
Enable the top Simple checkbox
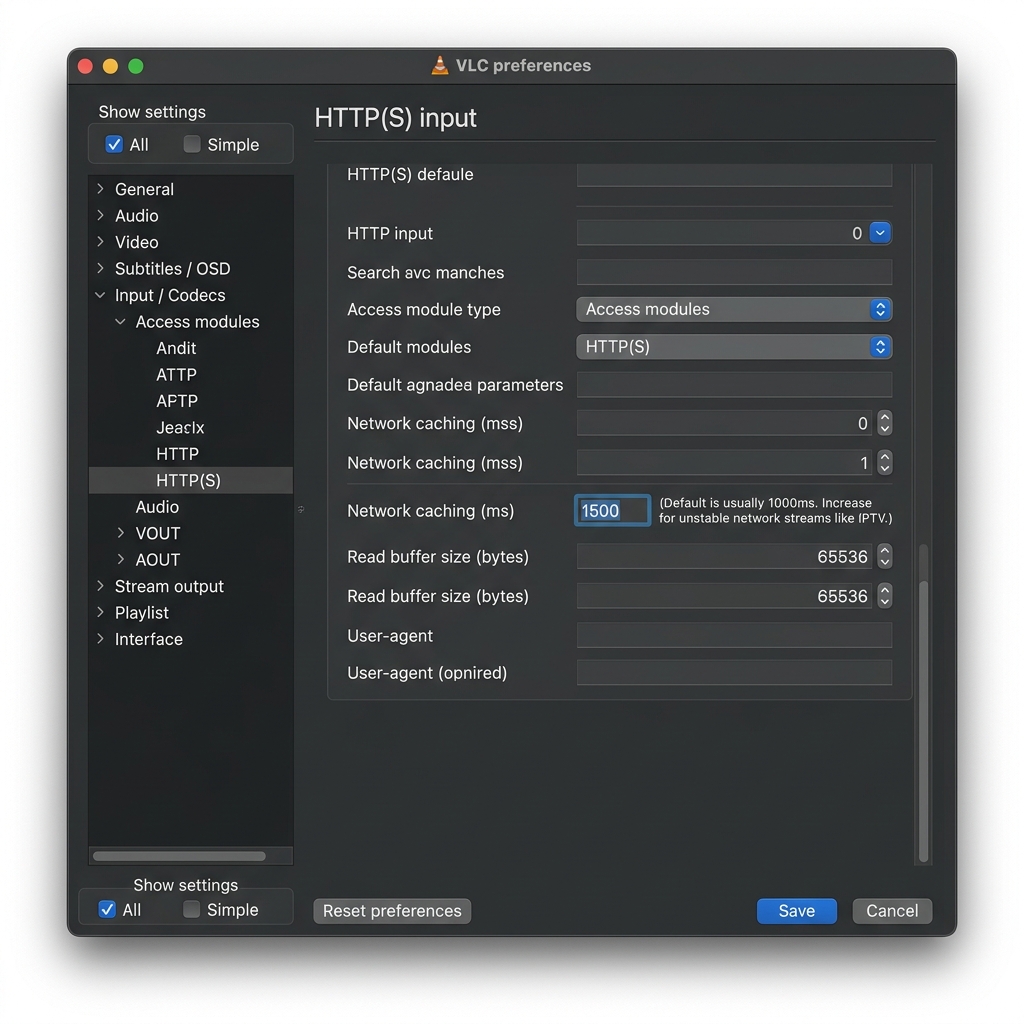[x=192, y=144]
